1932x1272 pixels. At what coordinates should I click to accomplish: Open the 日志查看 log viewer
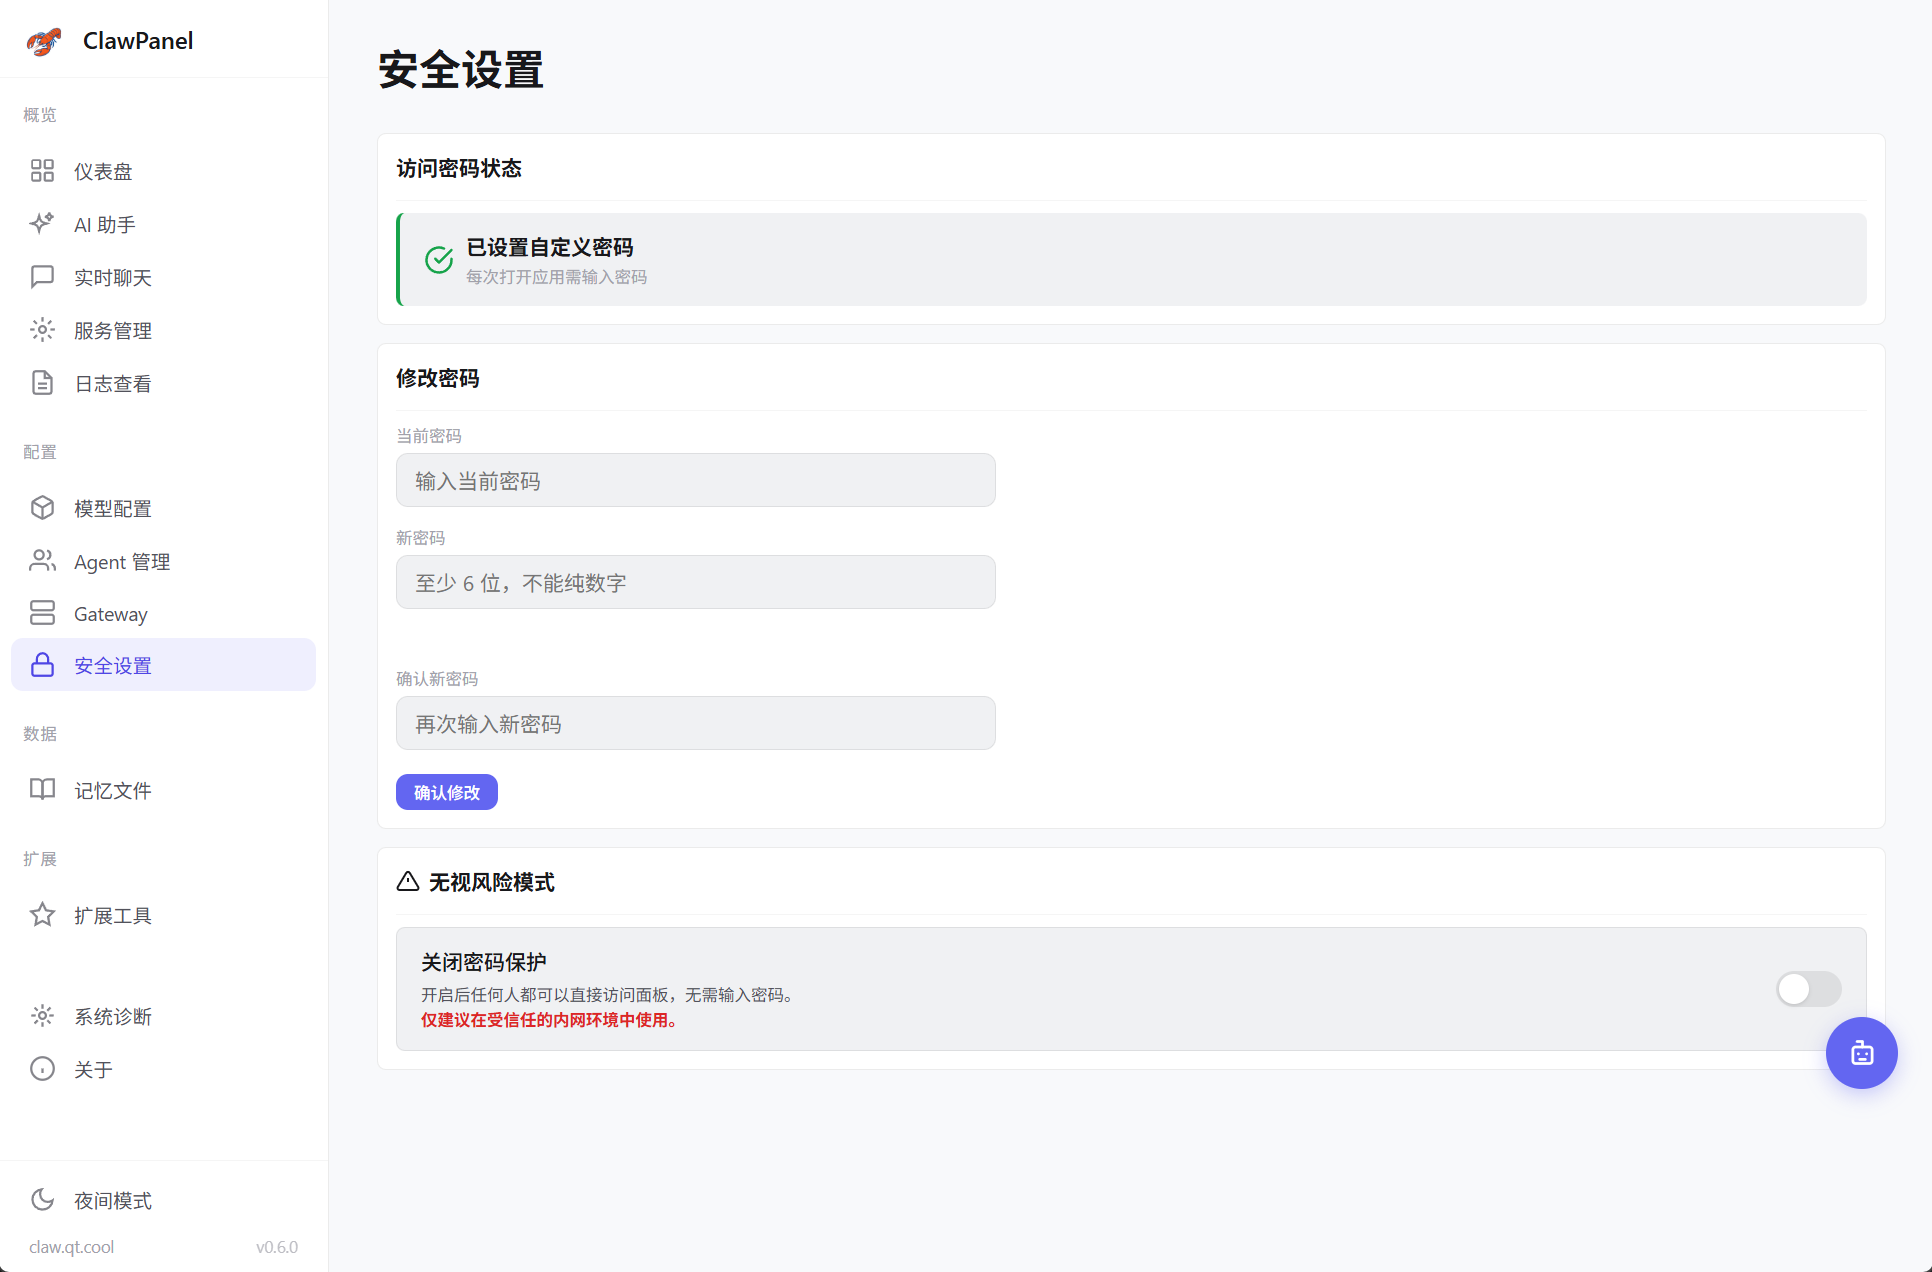(x=111, y=383)
